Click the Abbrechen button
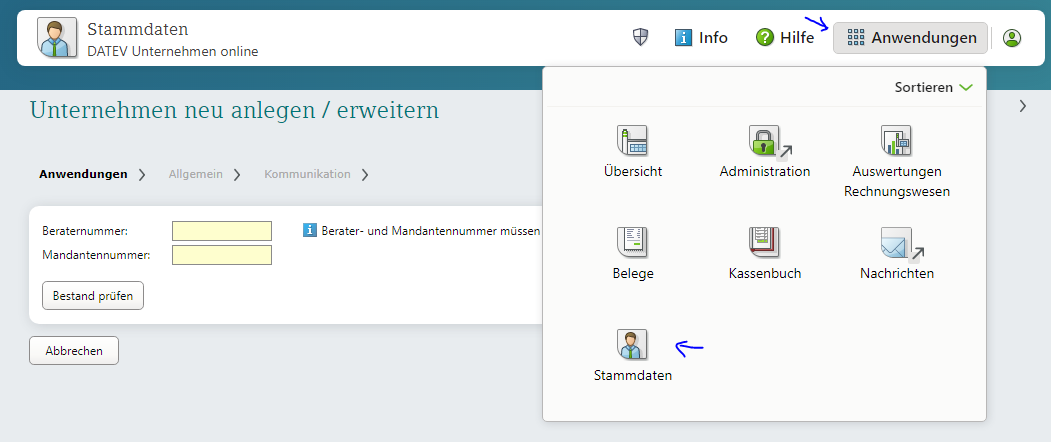Screen dimensions: 1051x442 click(x=74, y=351)
